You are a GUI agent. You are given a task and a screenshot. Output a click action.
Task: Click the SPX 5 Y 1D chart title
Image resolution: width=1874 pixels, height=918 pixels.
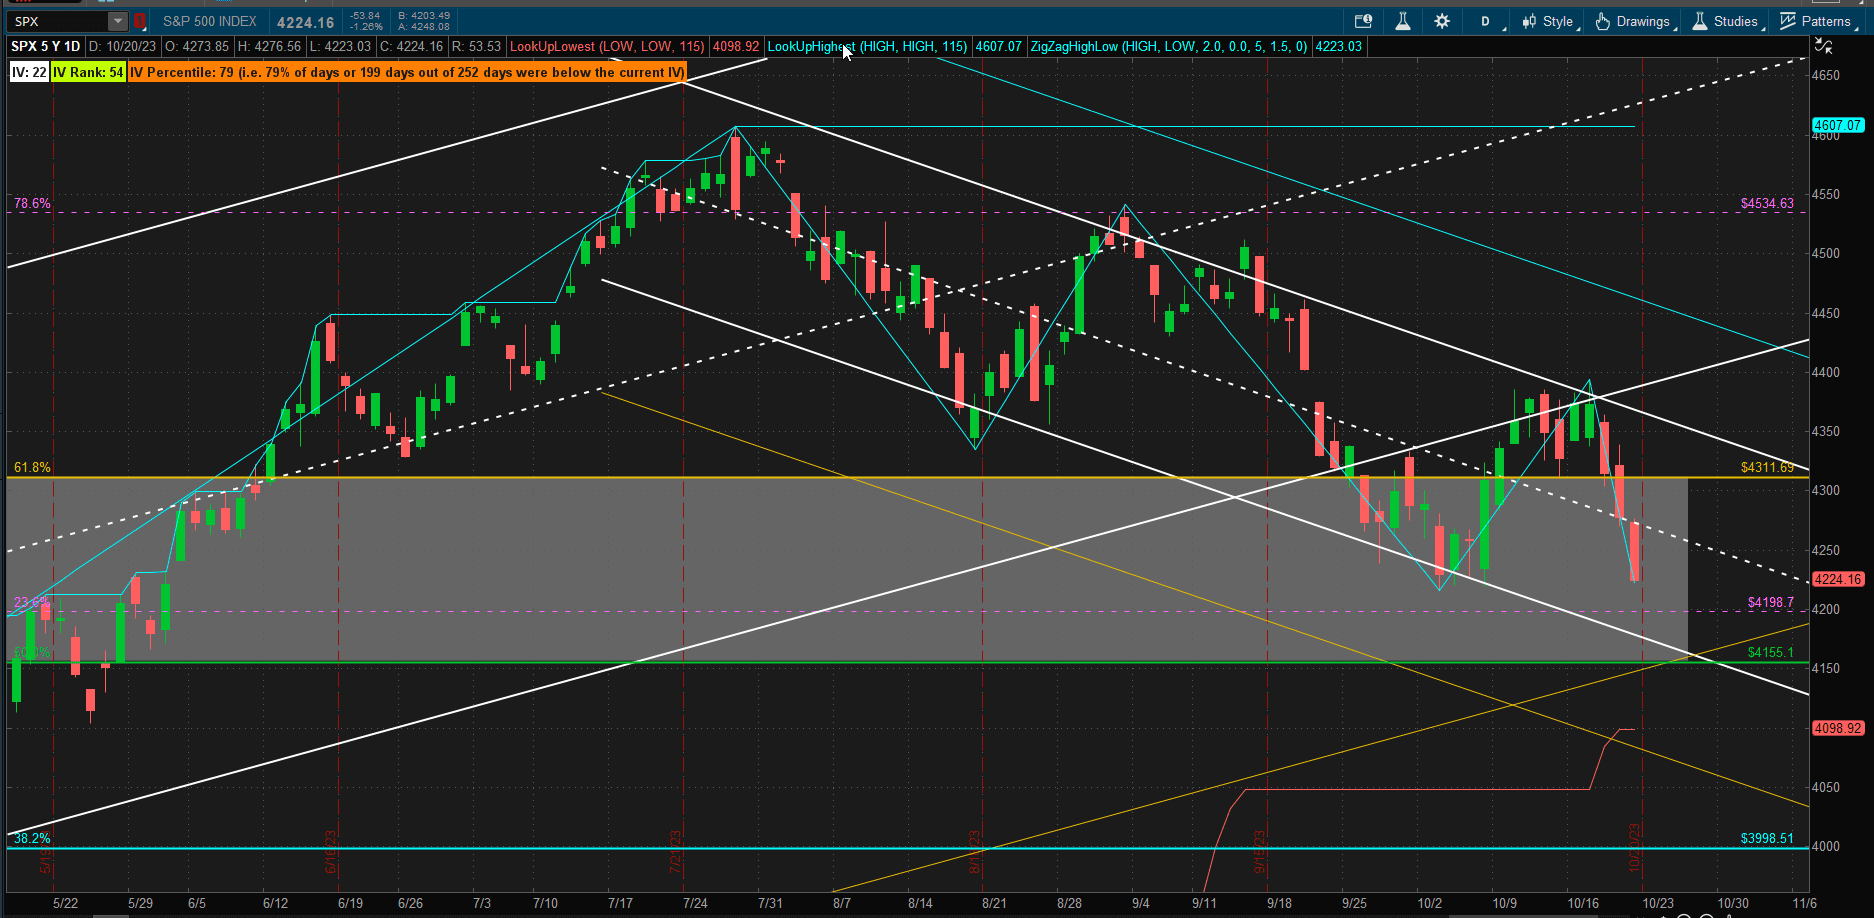pyautogui.click(x=46, y=46)
